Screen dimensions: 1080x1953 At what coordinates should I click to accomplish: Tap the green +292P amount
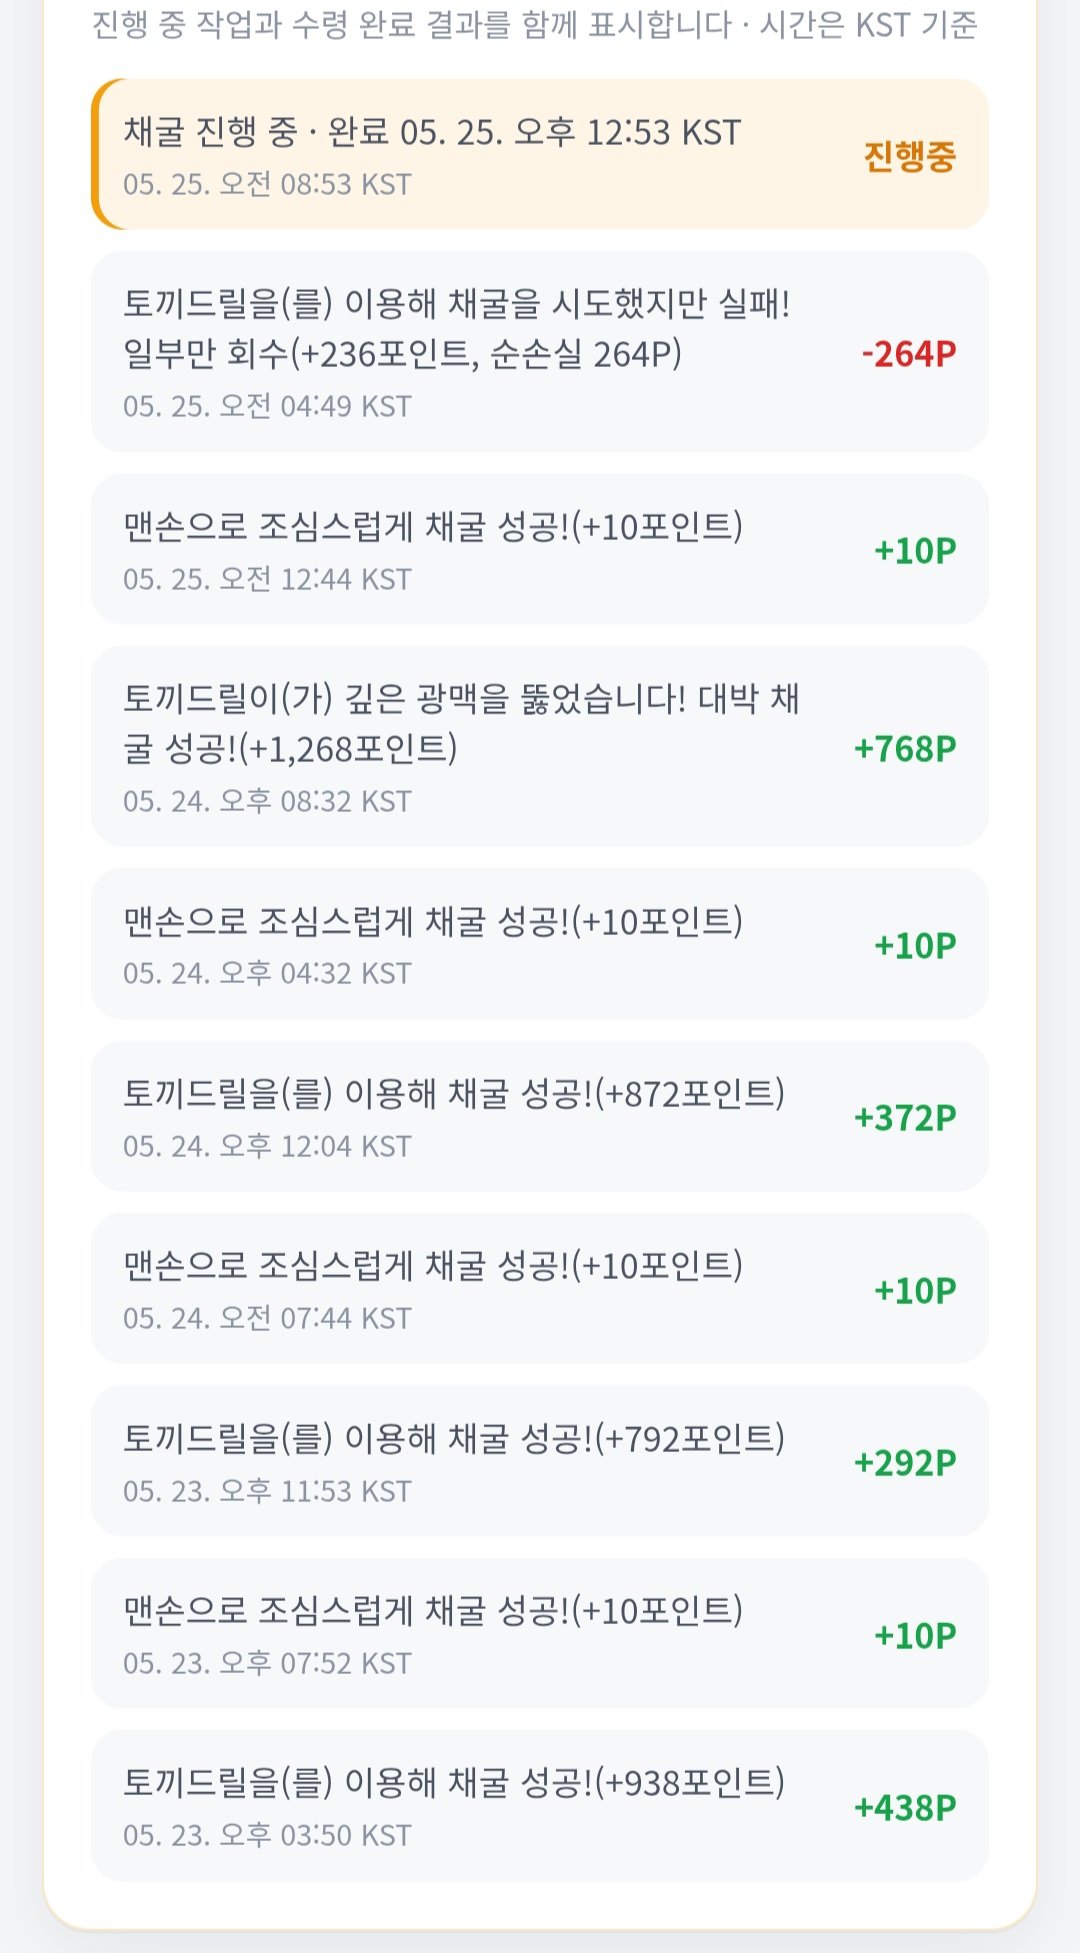pos(905,1463)
